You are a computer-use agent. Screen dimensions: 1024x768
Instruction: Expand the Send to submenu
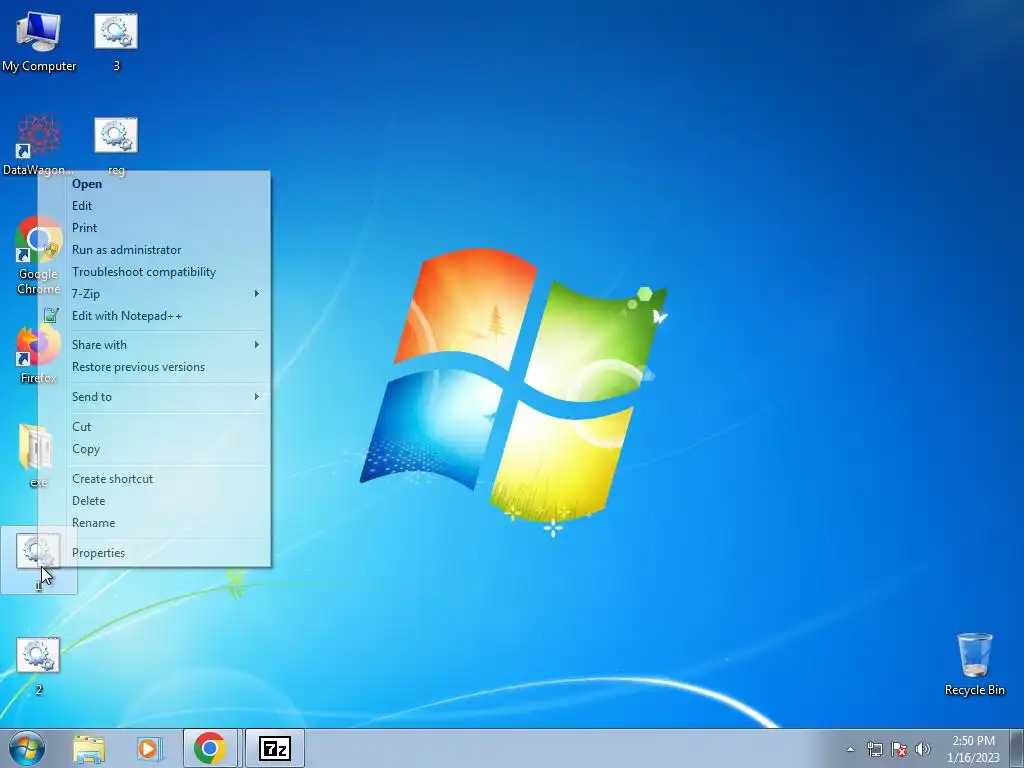154,397
